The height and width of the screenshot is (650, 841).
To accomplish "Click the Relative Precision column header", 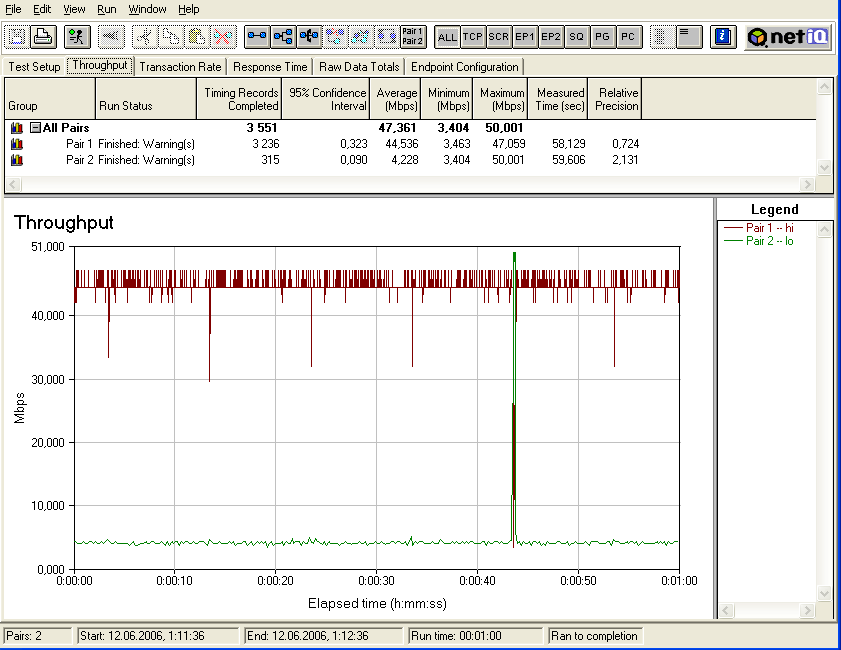I will click(x=615, y=99).
